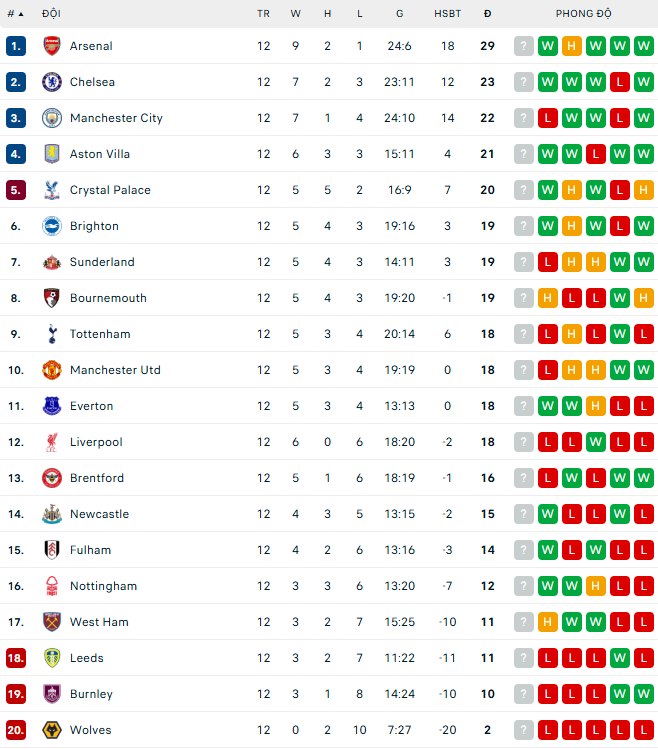Click the Manchester City crest icon
Screen dimensions: 658x749
[x=52, y=118]
